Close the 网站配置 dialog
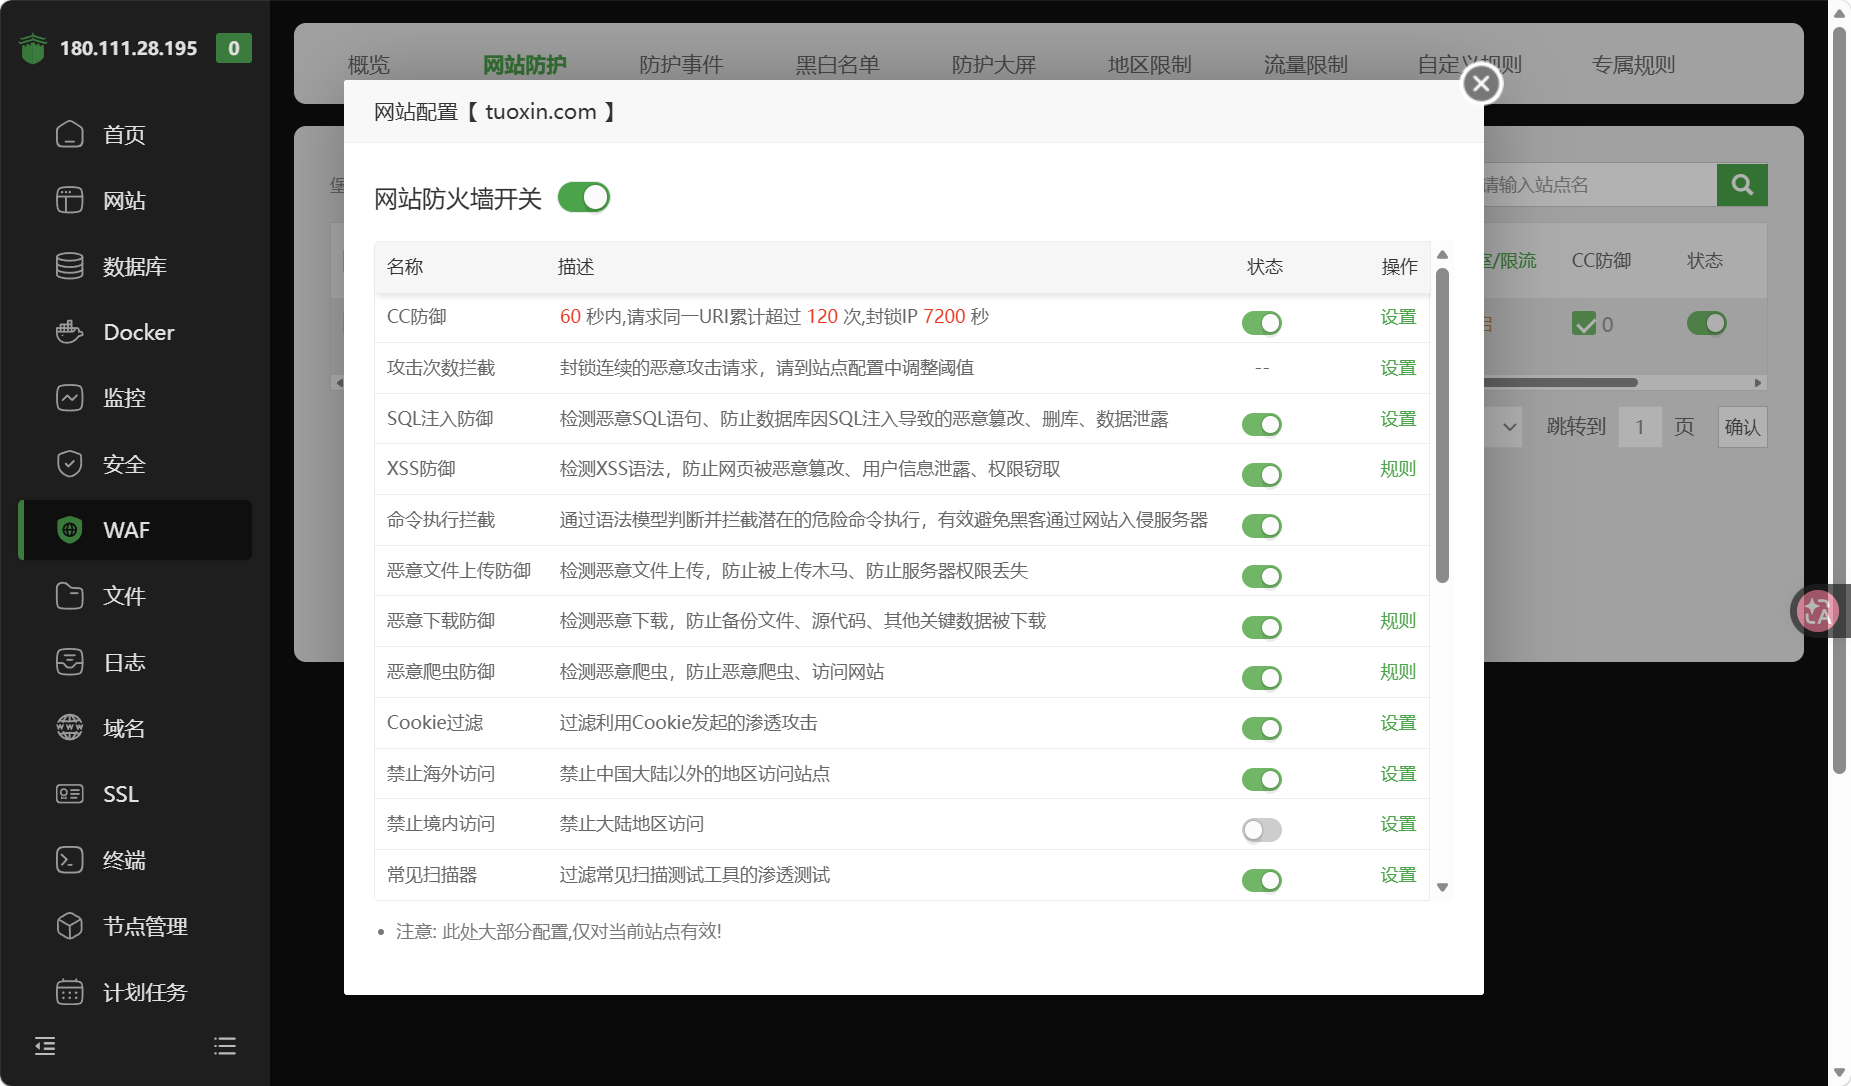1851x1086 pixels. (1481, 84)
